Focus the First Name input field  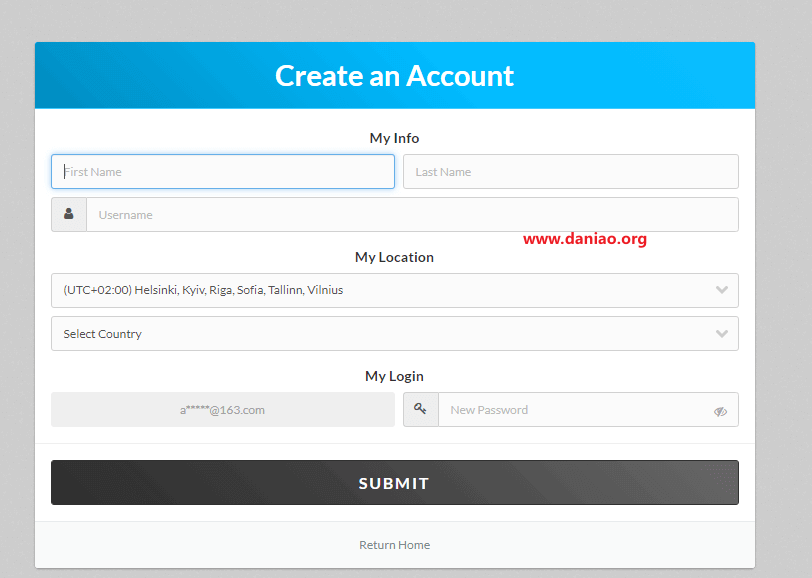click(x=223, y=171)
